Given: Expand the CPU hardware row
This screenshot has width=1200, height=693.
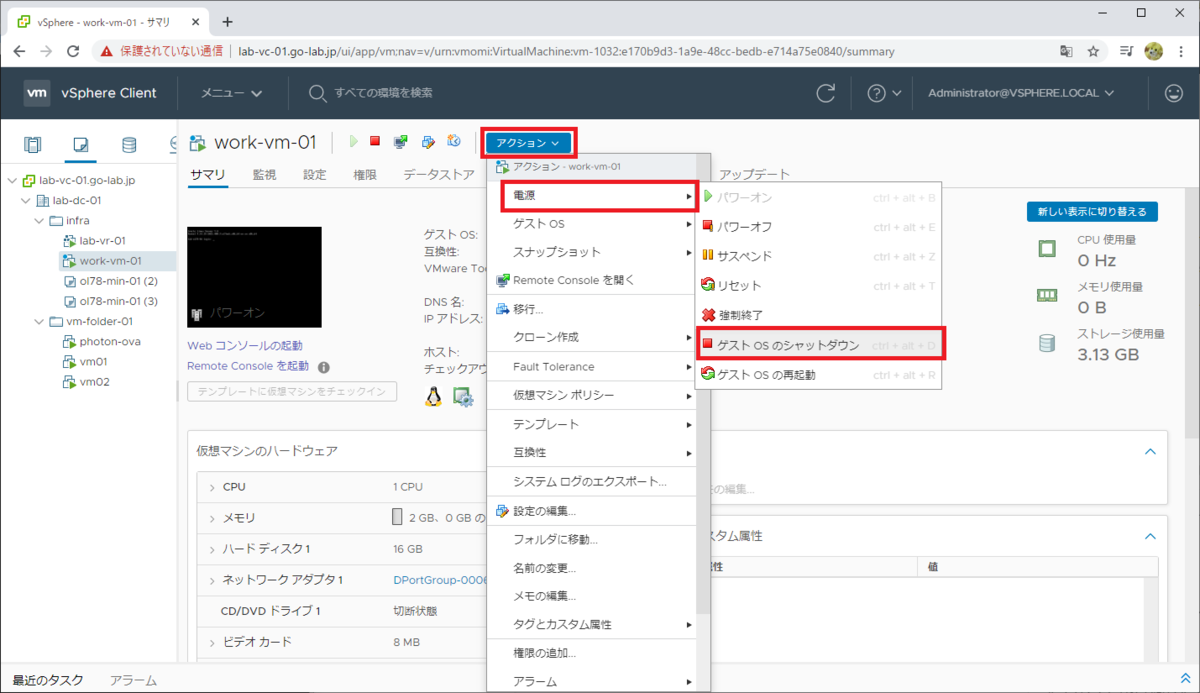Looking at the screenshot, I should coord(212,487).
